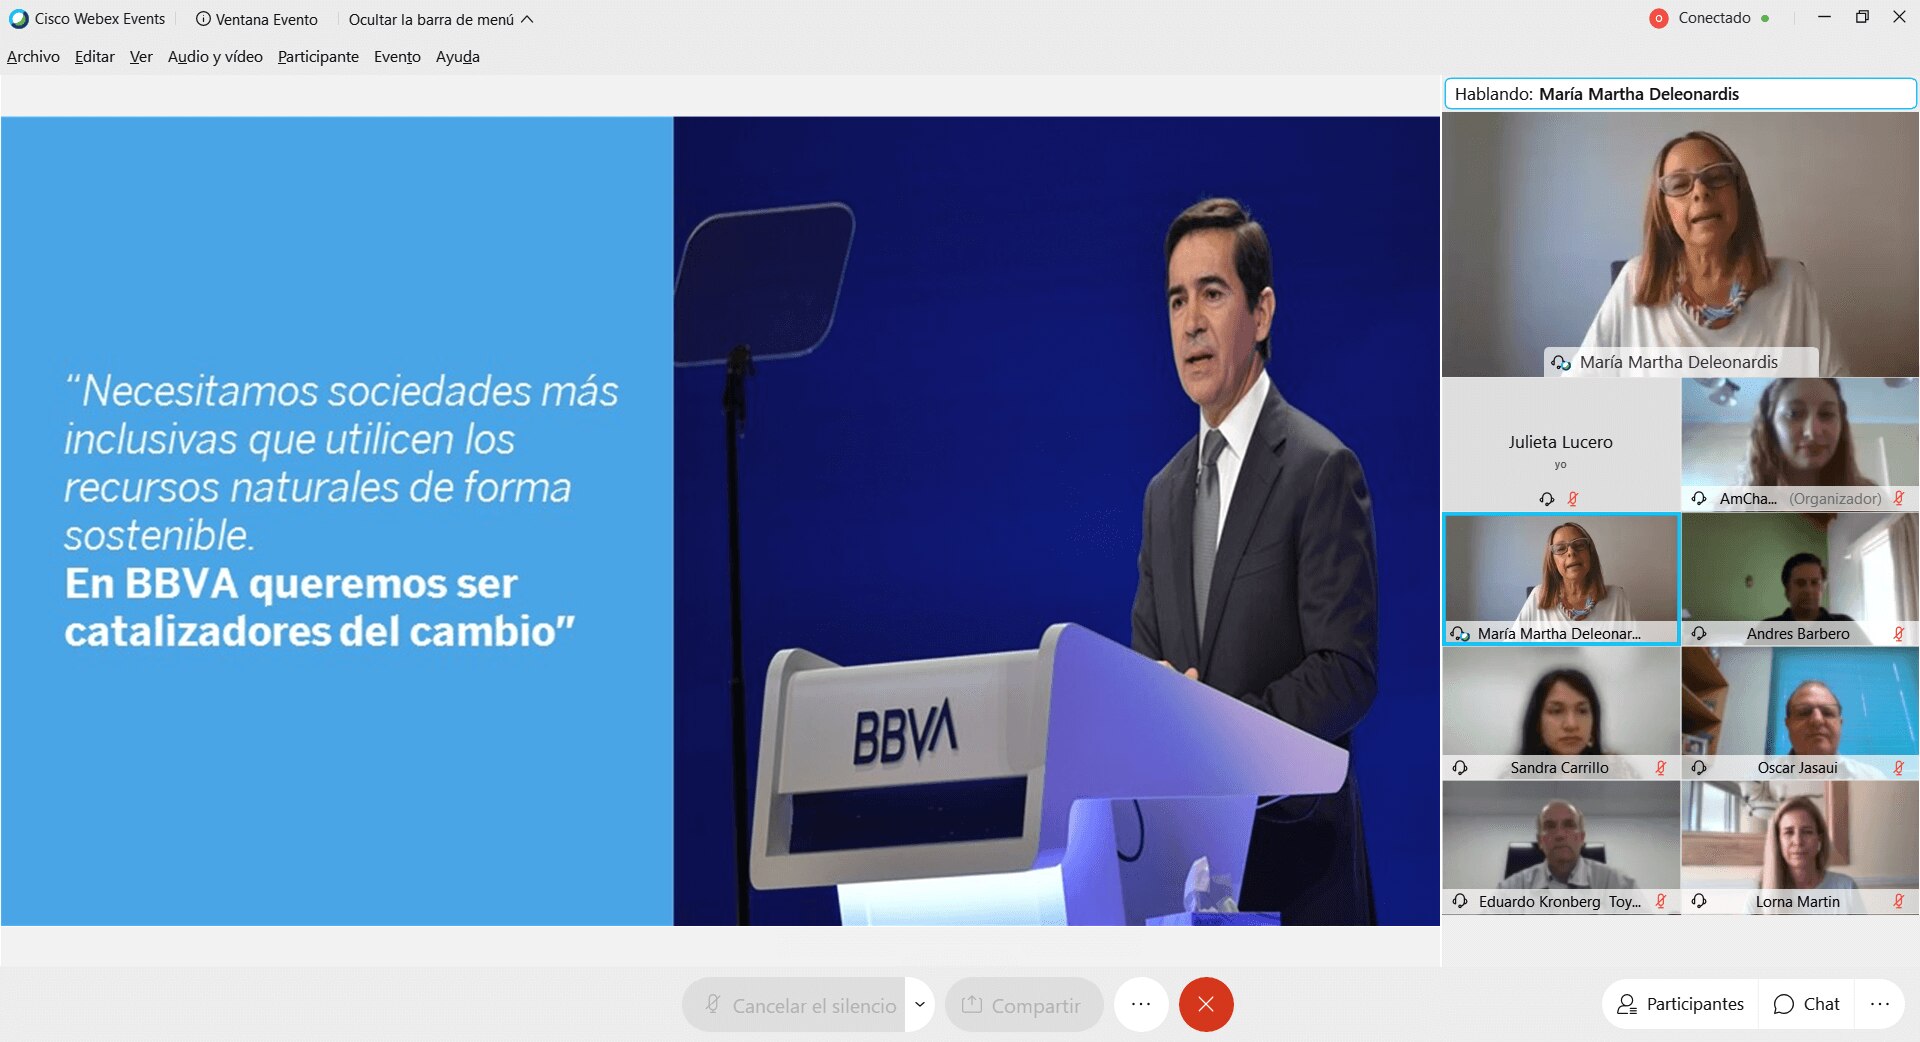The height and width of the screenshot is (1042, 1920).
Task: Click Lorna Martin's muted mic icon
Action: [1899, 901]
